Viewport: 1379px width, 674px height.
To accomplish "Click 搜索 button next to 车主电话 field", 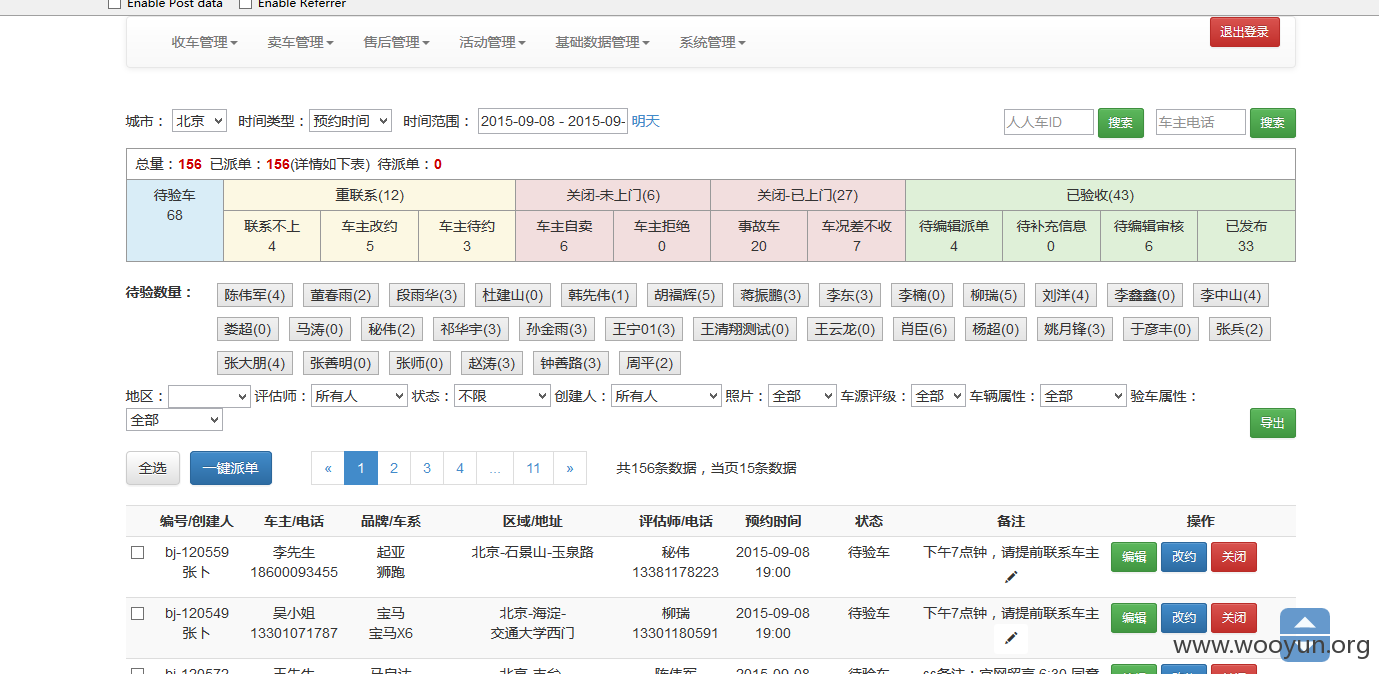I will pos(1273,123).
